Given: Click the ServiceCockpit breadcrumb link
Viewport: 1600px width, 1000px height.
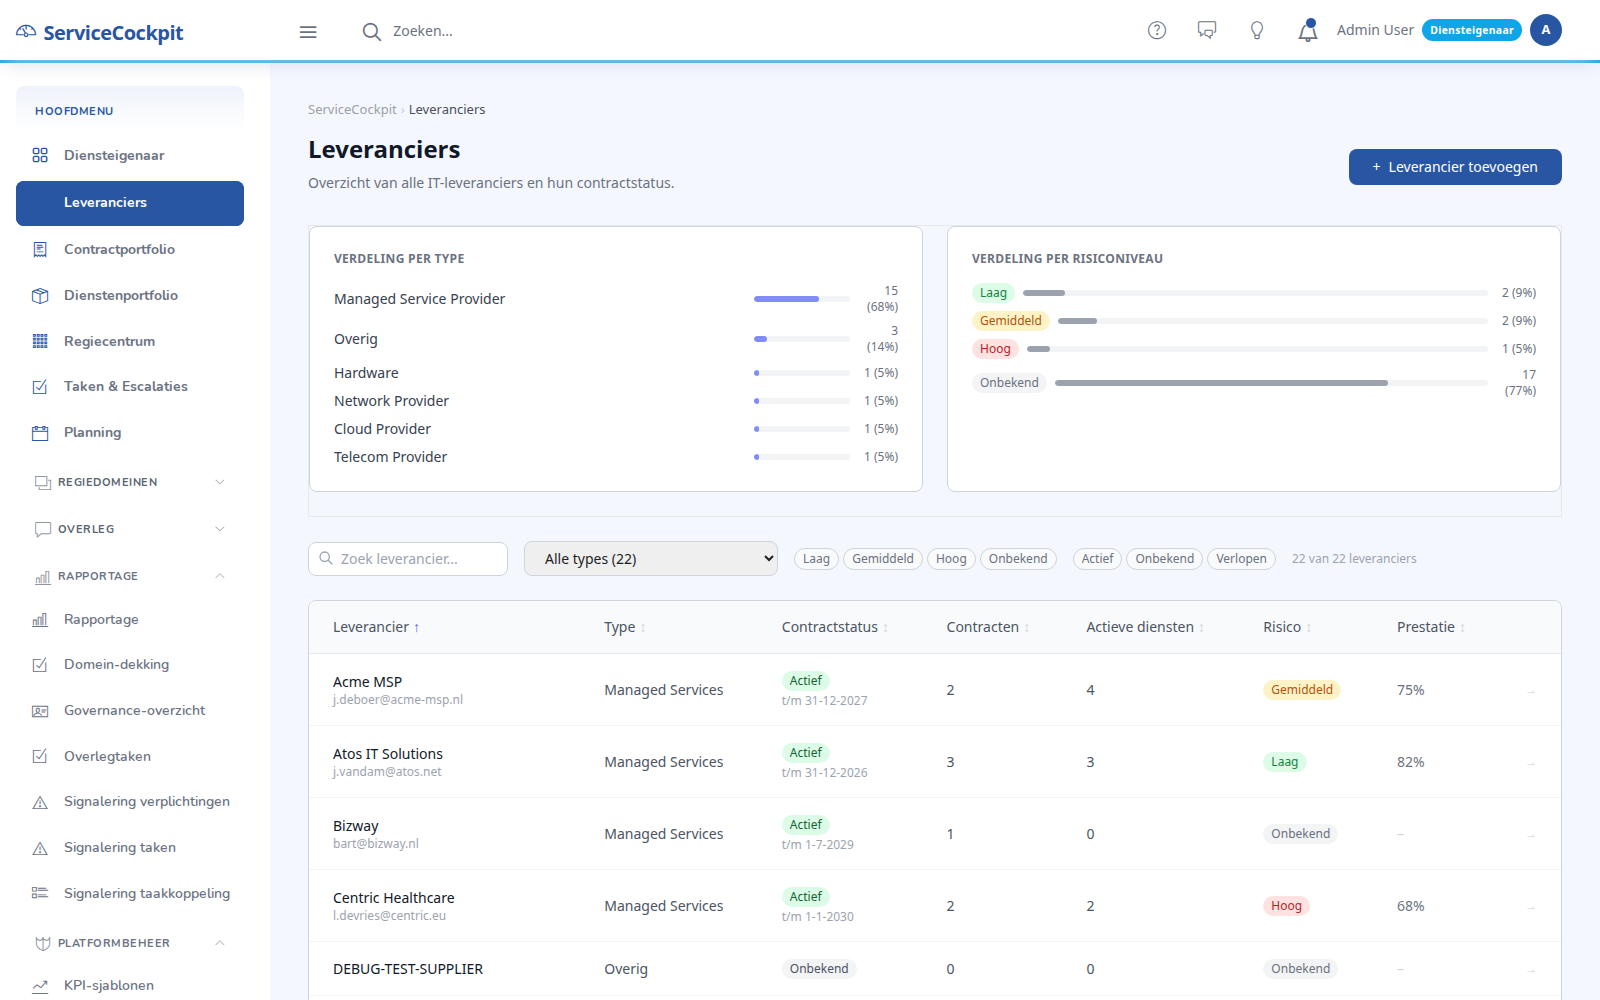Looking at the screenshot, I should [x=352, y=110].
